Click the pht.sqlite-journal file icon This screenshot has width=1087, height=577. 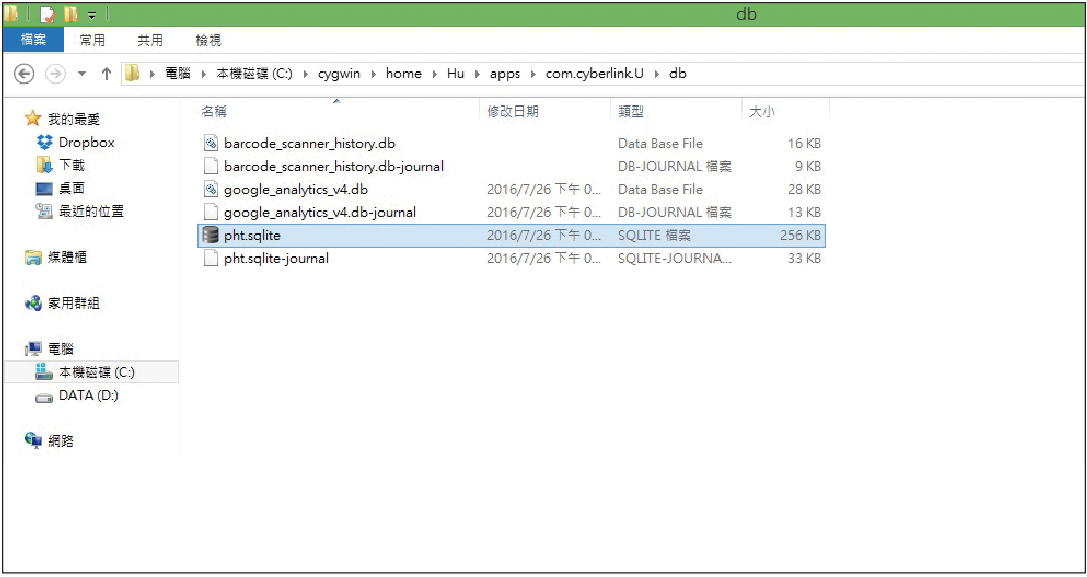(x=211, y=258)
